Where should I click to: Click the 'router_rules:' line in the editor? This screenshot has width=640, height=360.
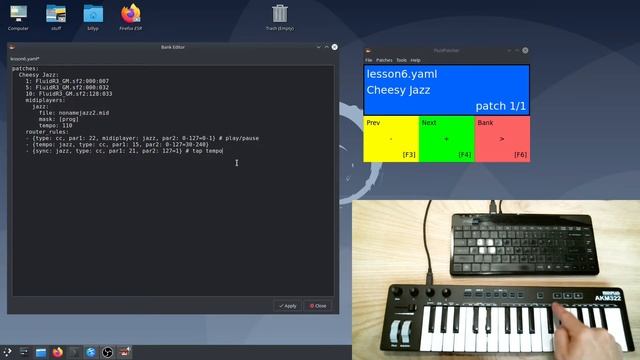tap(47, 132)
